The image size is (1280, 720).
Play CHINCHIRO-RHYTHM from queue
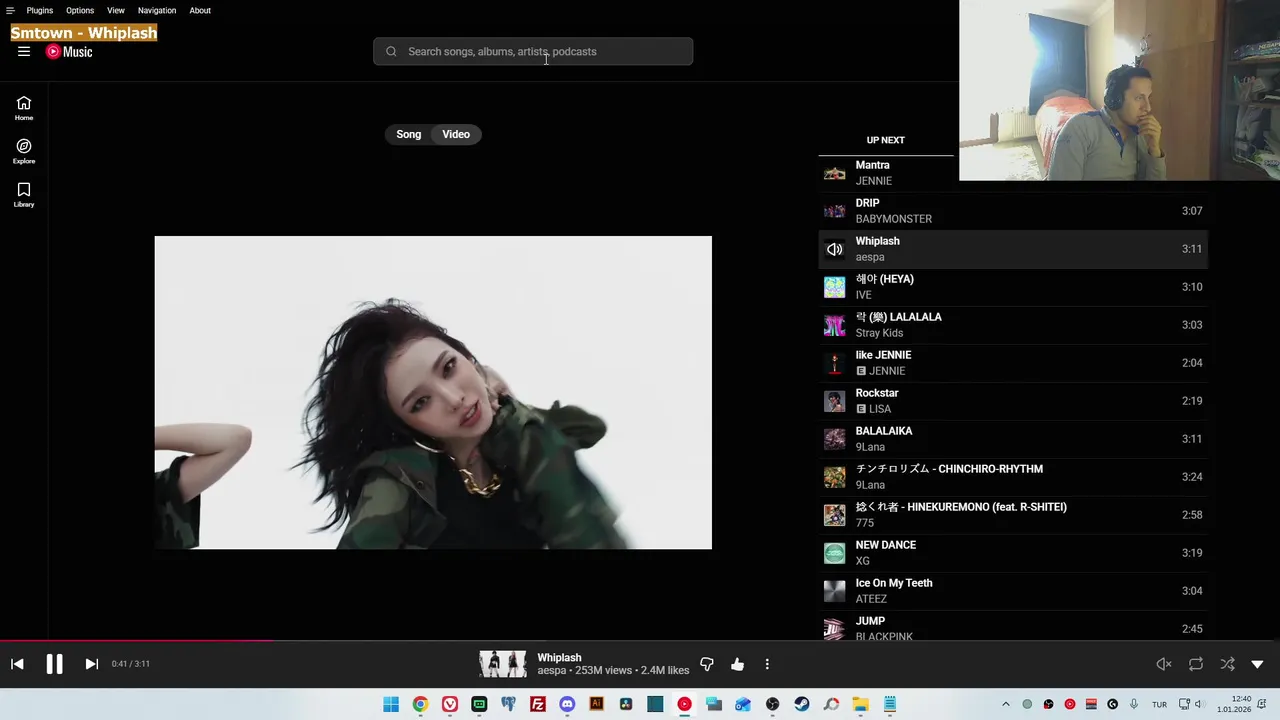1013,477
